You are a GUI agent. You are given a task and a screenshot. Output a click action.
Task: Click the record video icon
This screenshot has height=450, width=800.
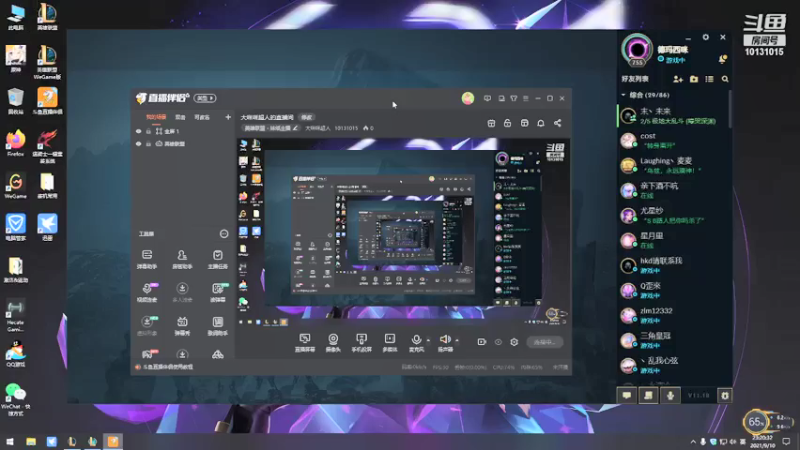tap(482, 342)
